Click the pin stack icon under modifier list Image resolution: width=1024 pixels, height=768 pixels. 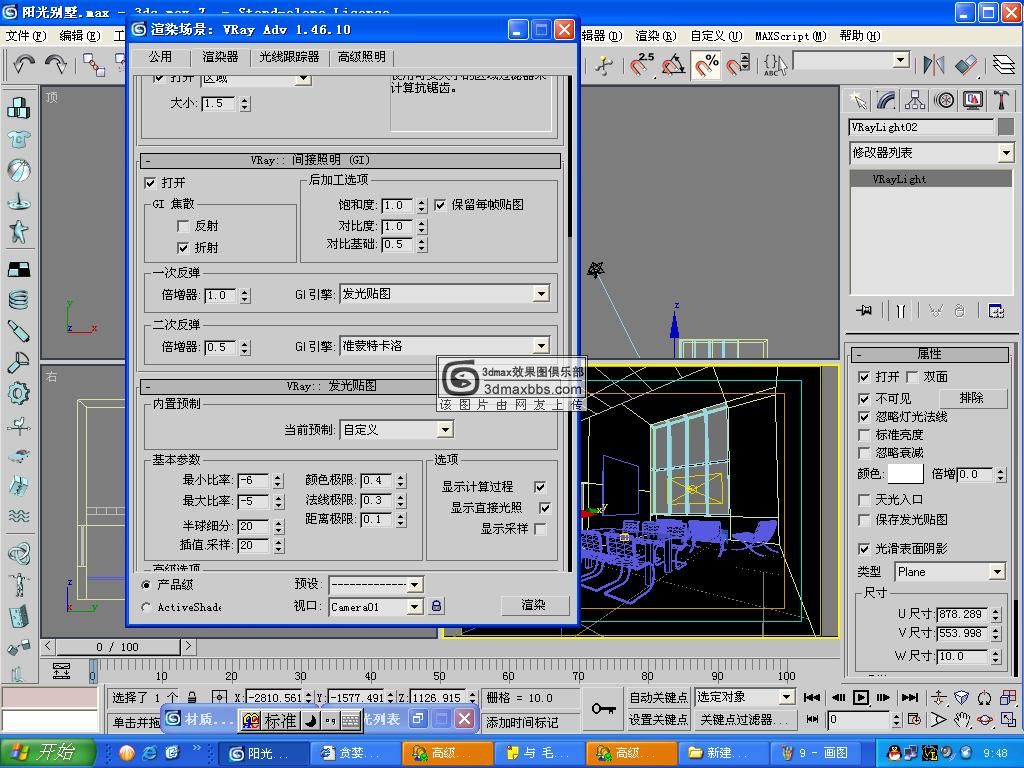click(x=864, y=311)
